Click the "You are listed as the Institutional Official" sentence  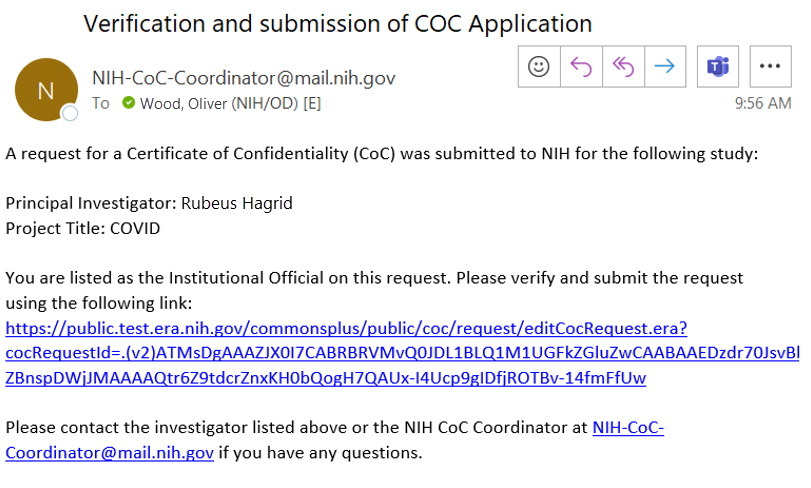(x=374, y=278)
